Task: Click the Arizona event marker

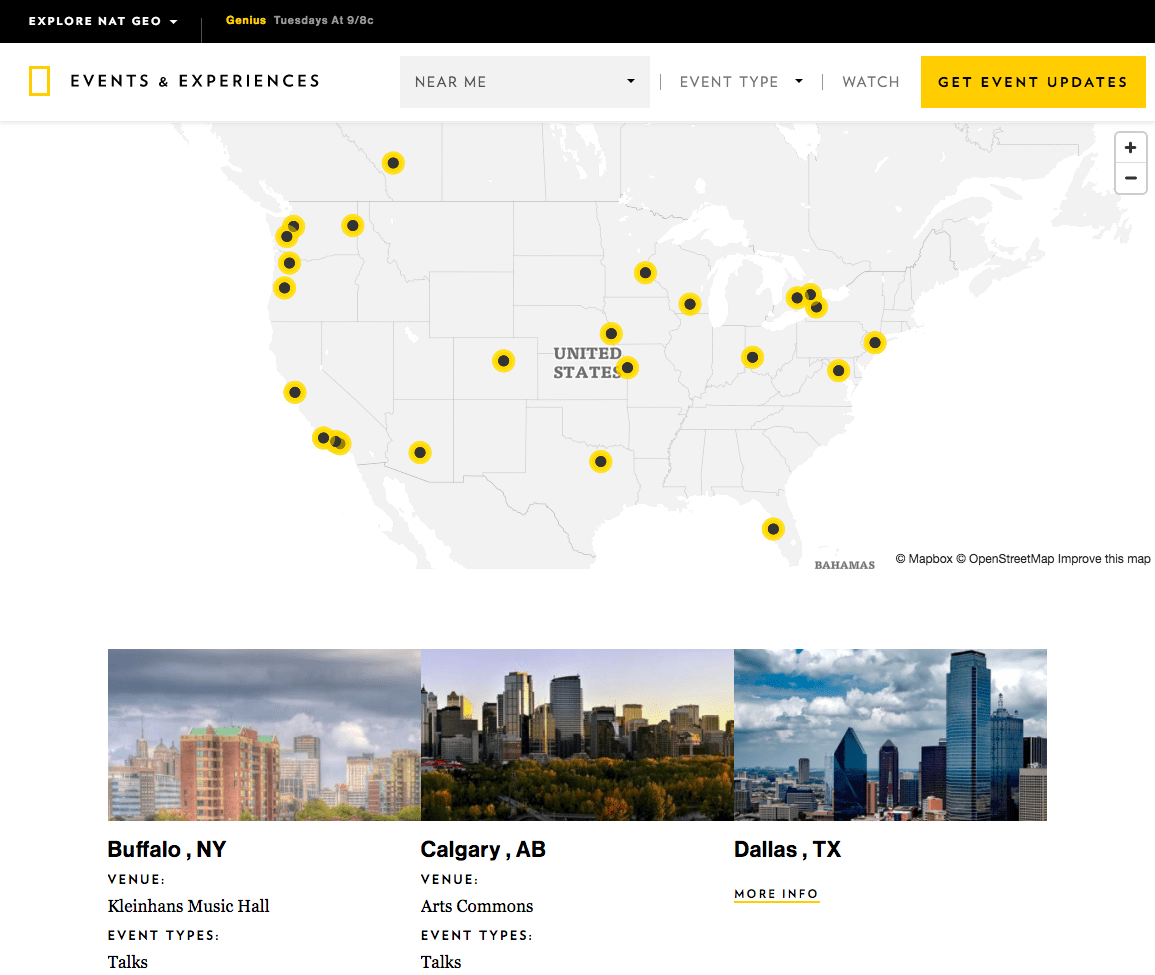Action: tap(420, 453)
